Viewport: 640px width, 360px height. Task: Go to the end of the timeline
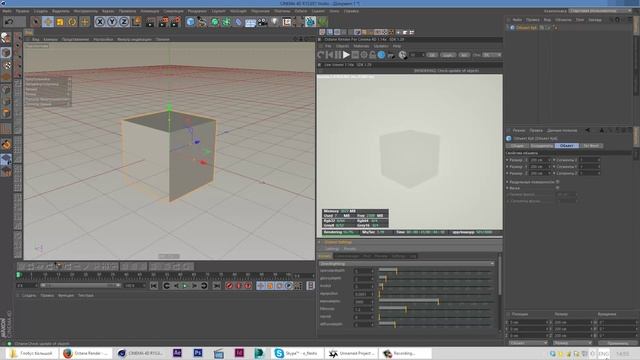tap(217, 286)
